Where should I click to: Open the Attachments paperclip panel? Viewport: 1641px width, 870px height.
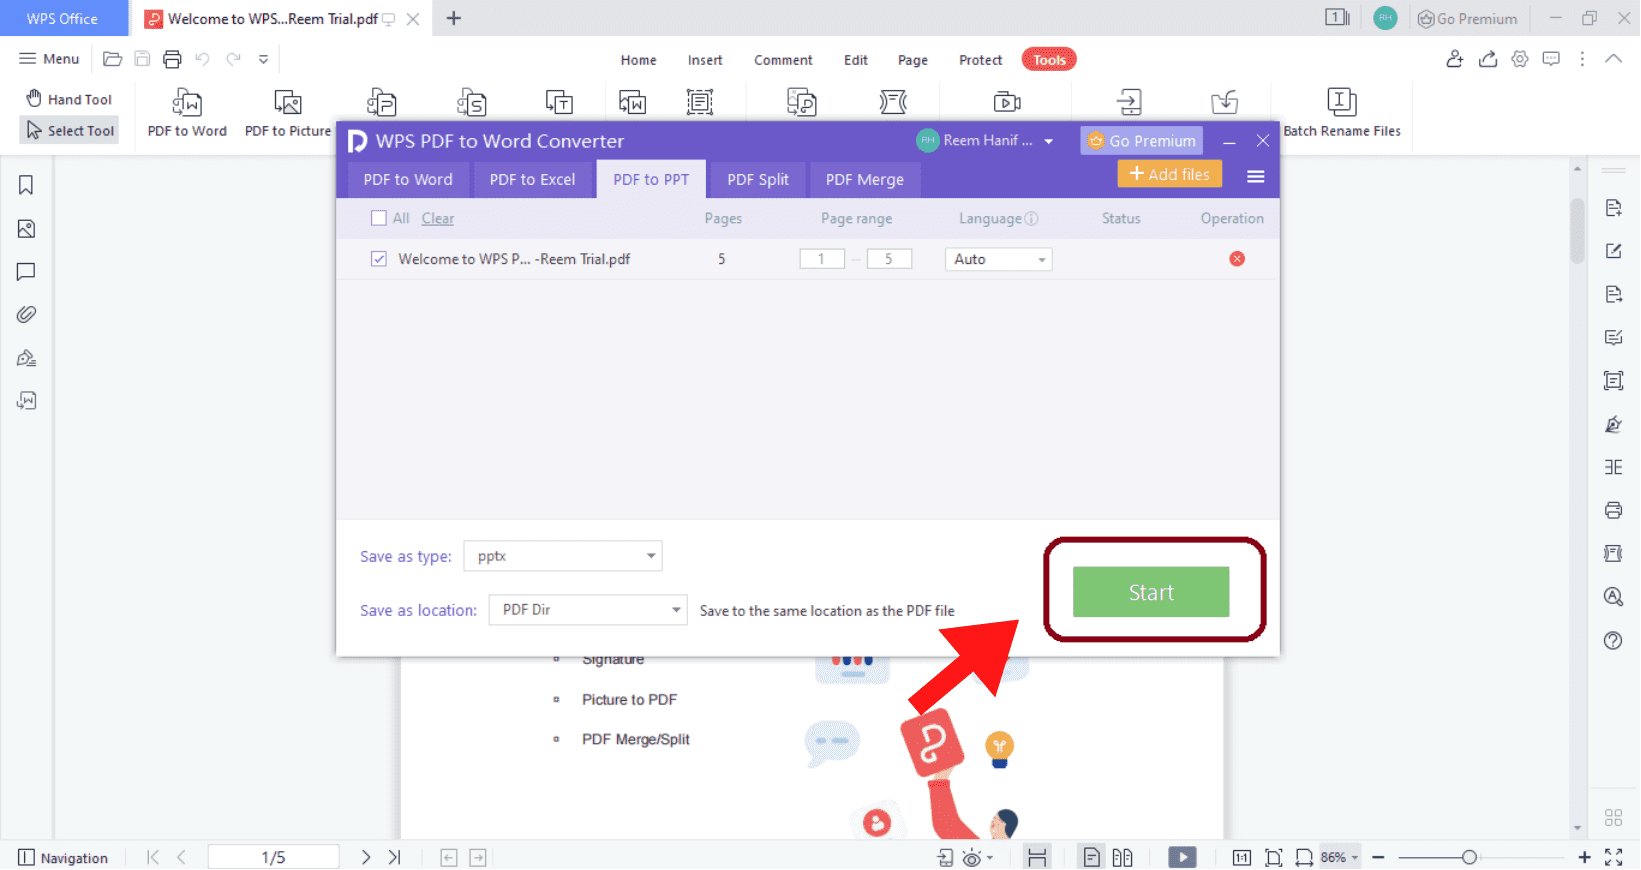[x=26, y=315]
